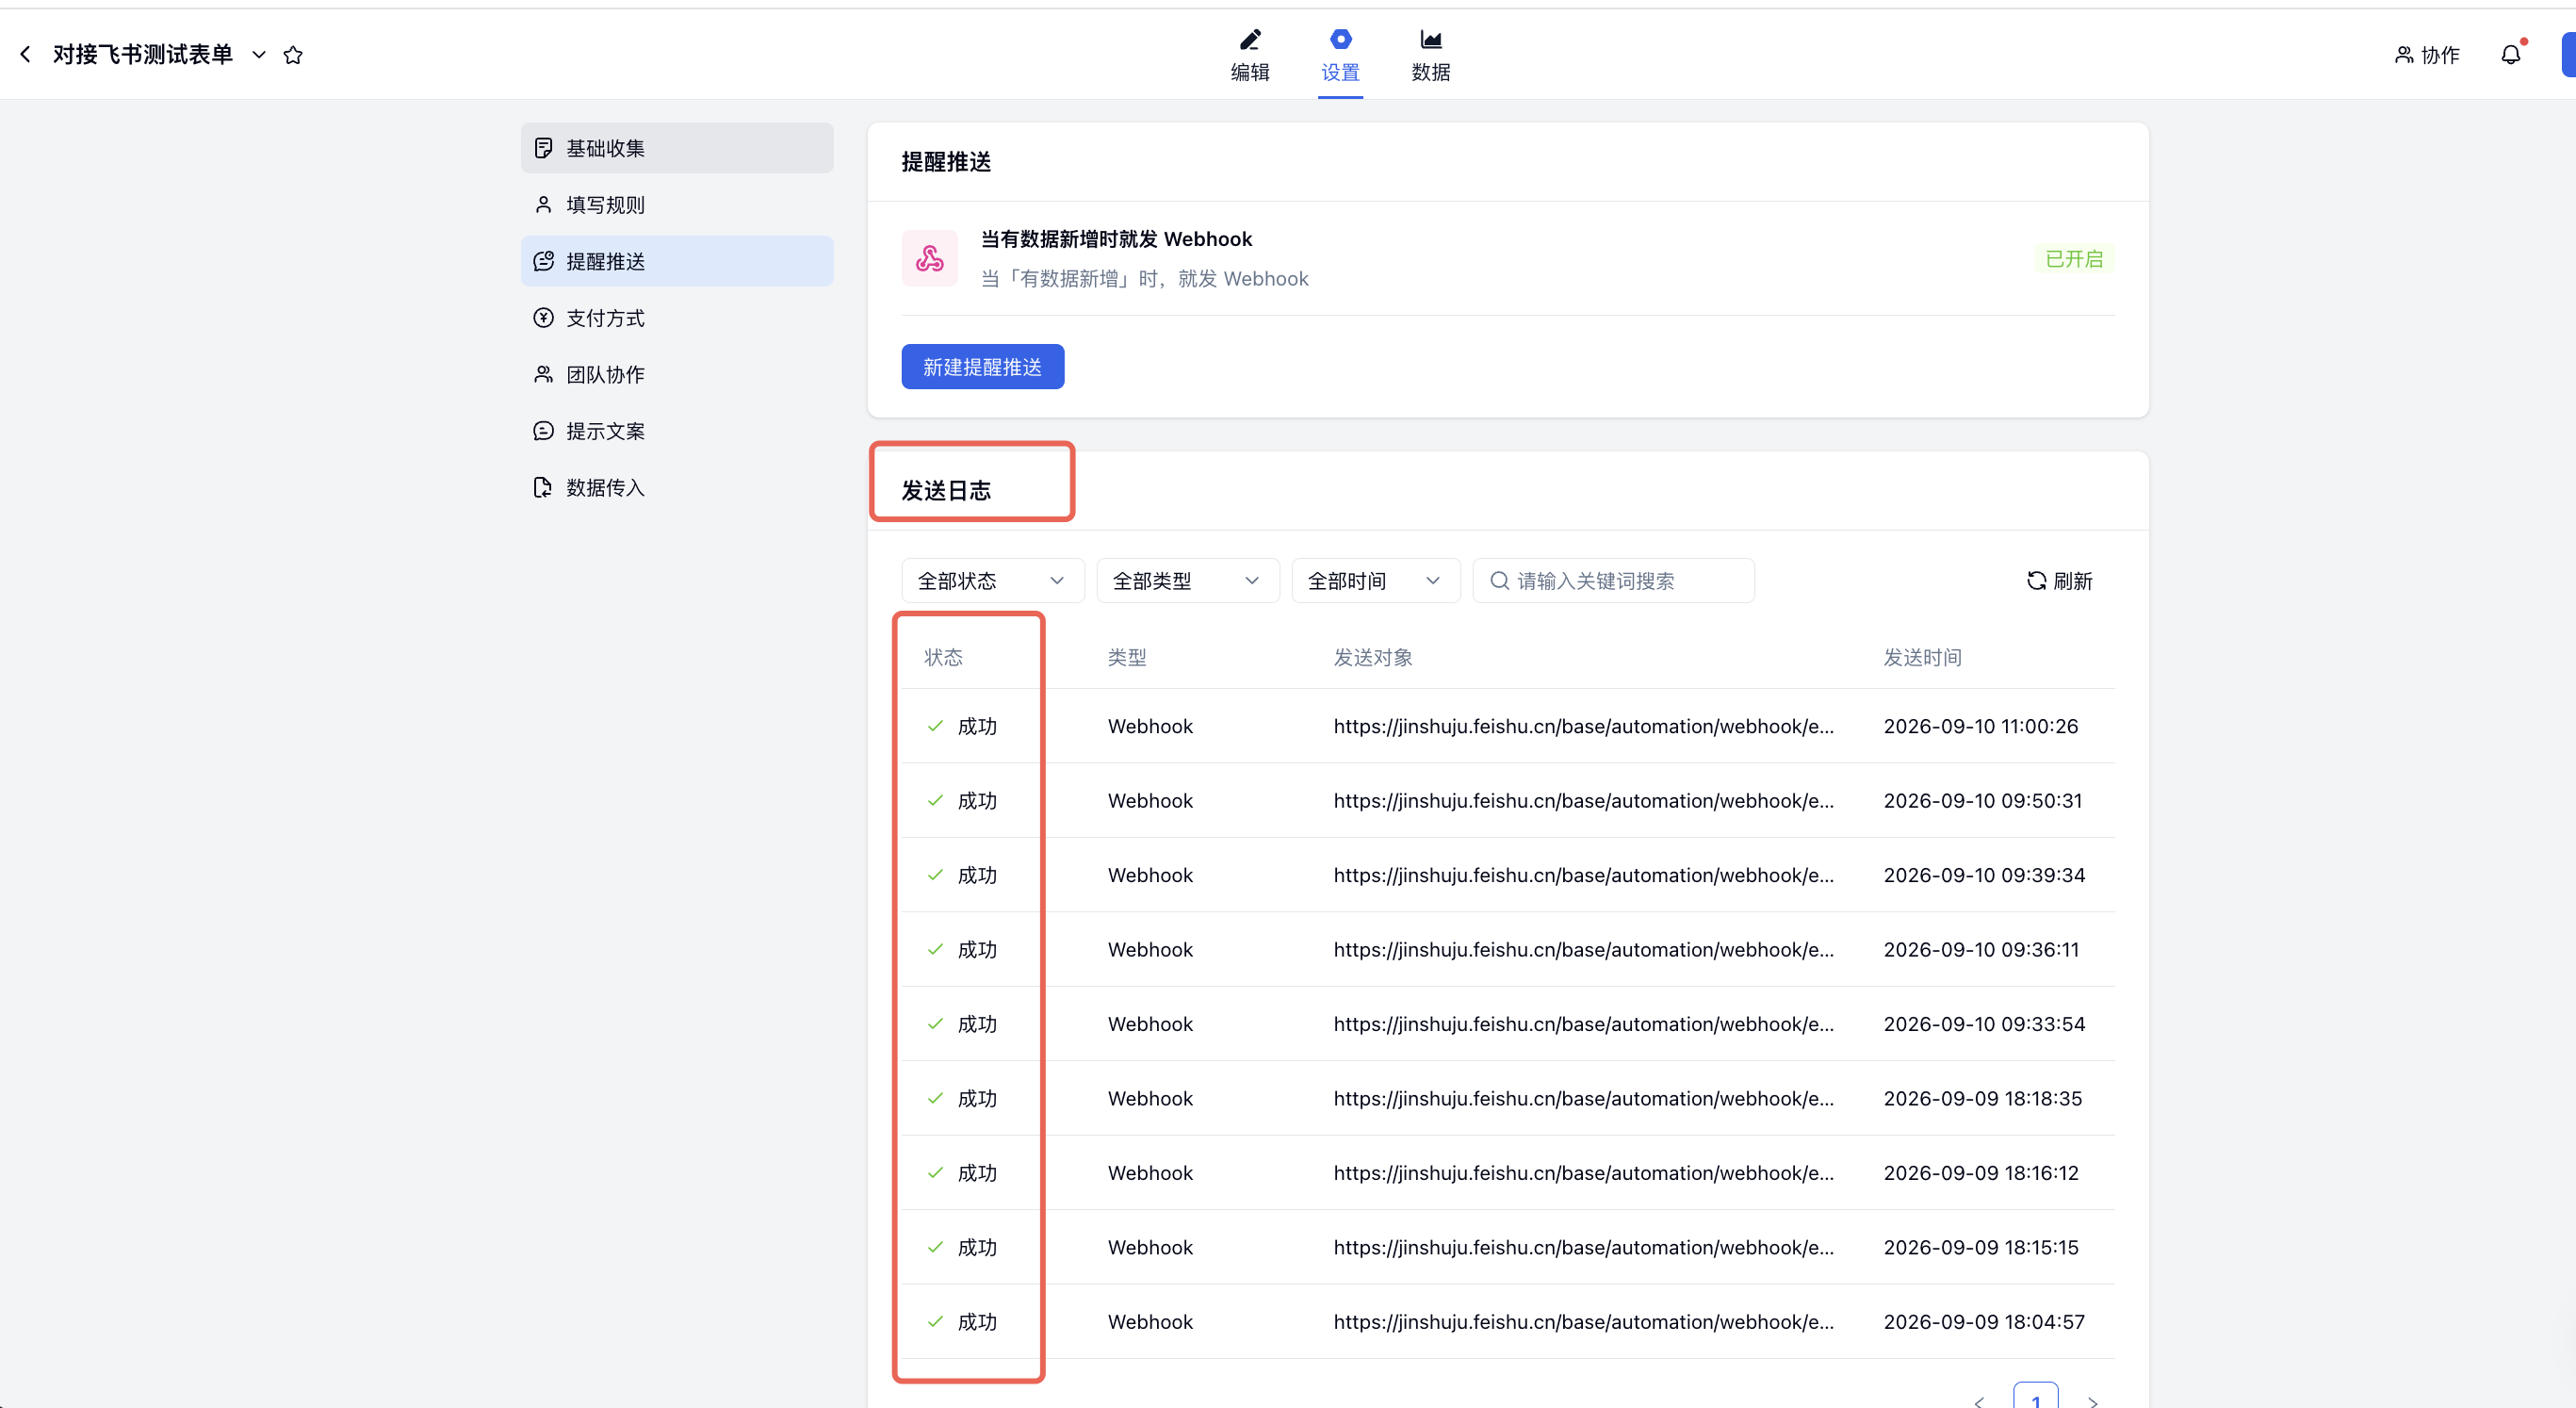
Task: Open the 全部状态 filter dropdown
Action: 993,581
